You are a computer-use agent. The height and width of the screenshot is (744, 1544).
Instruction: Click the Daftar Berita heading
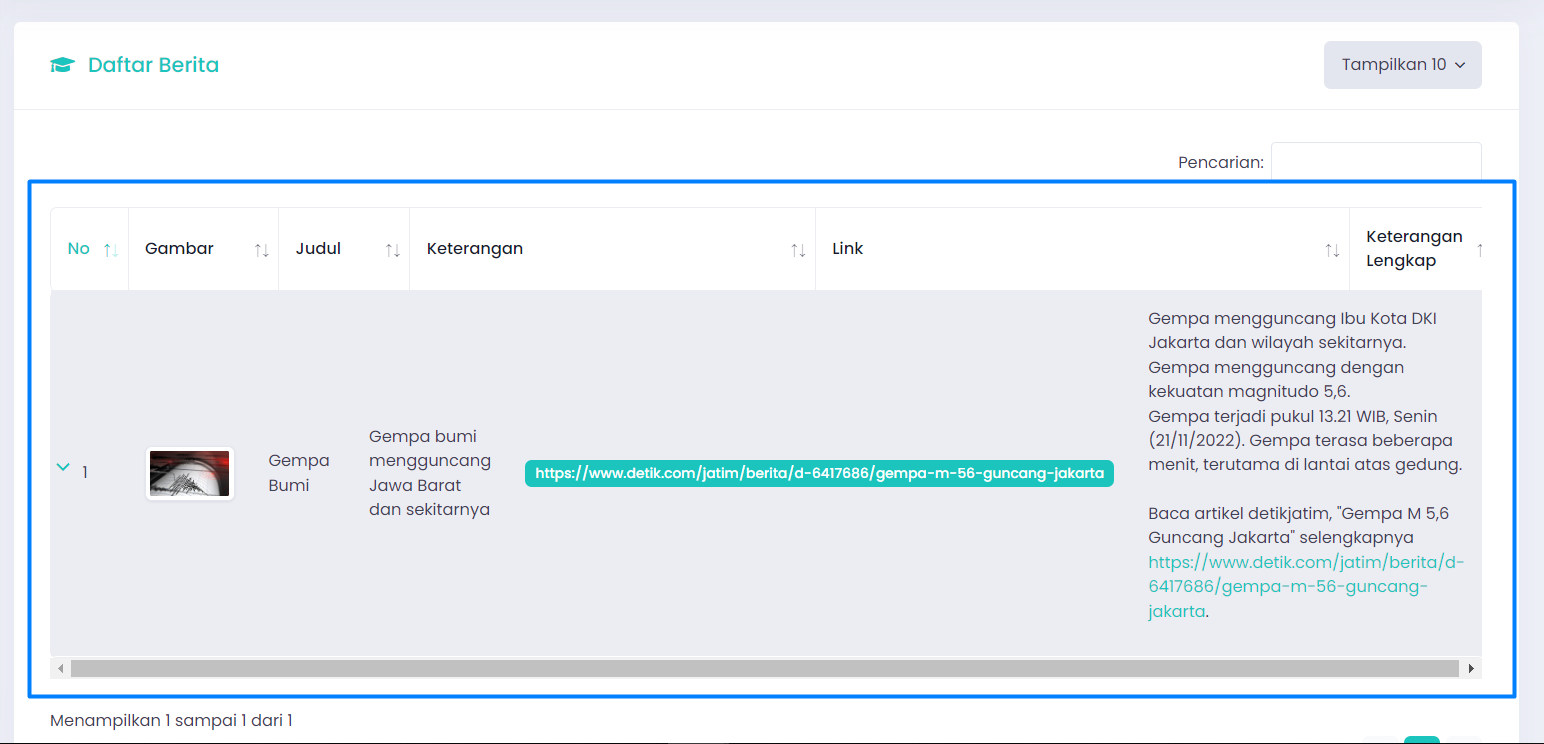pos(153,65)
